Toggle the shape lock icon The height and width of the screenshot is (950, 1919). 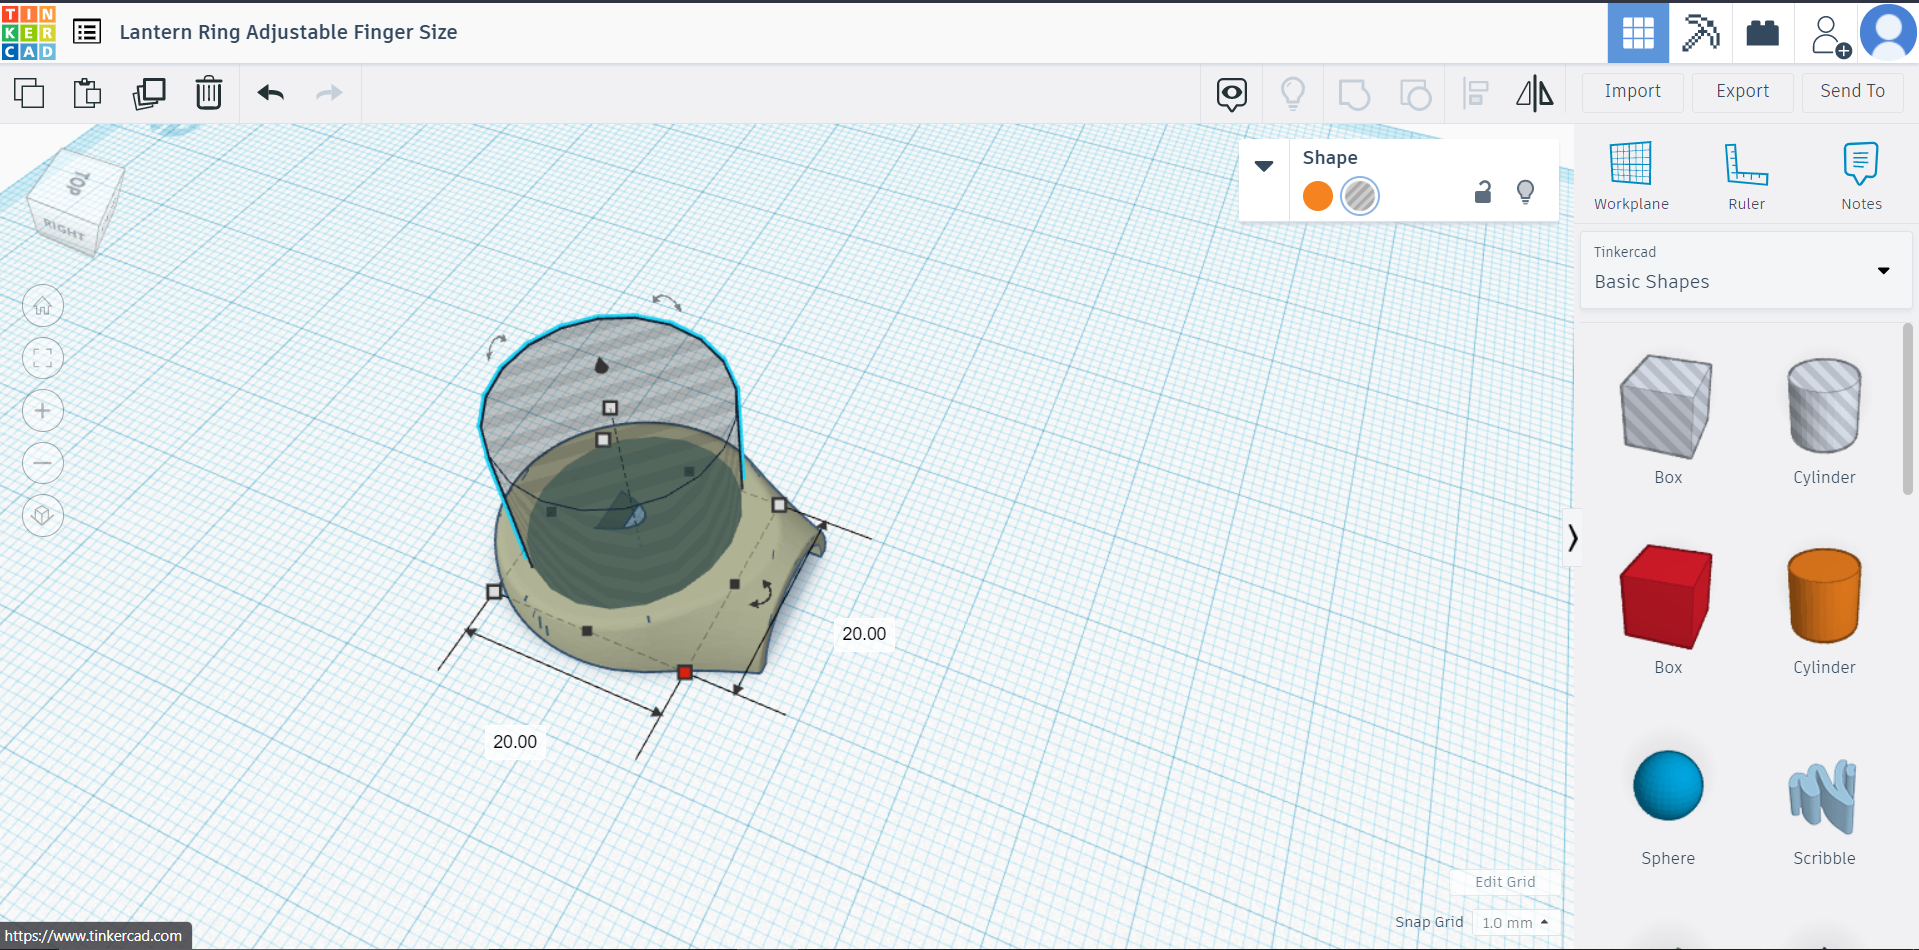tap(1483, 192)
